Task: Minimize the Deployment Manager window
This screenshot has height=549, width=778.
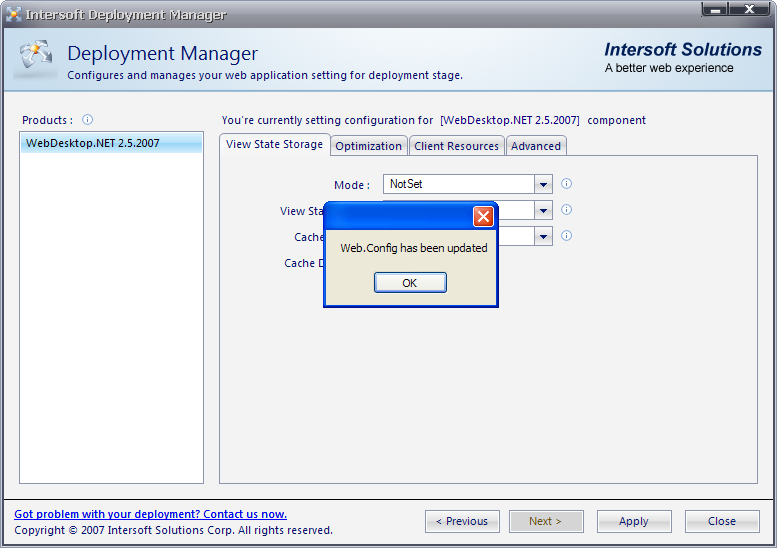Action: point(715,10)
